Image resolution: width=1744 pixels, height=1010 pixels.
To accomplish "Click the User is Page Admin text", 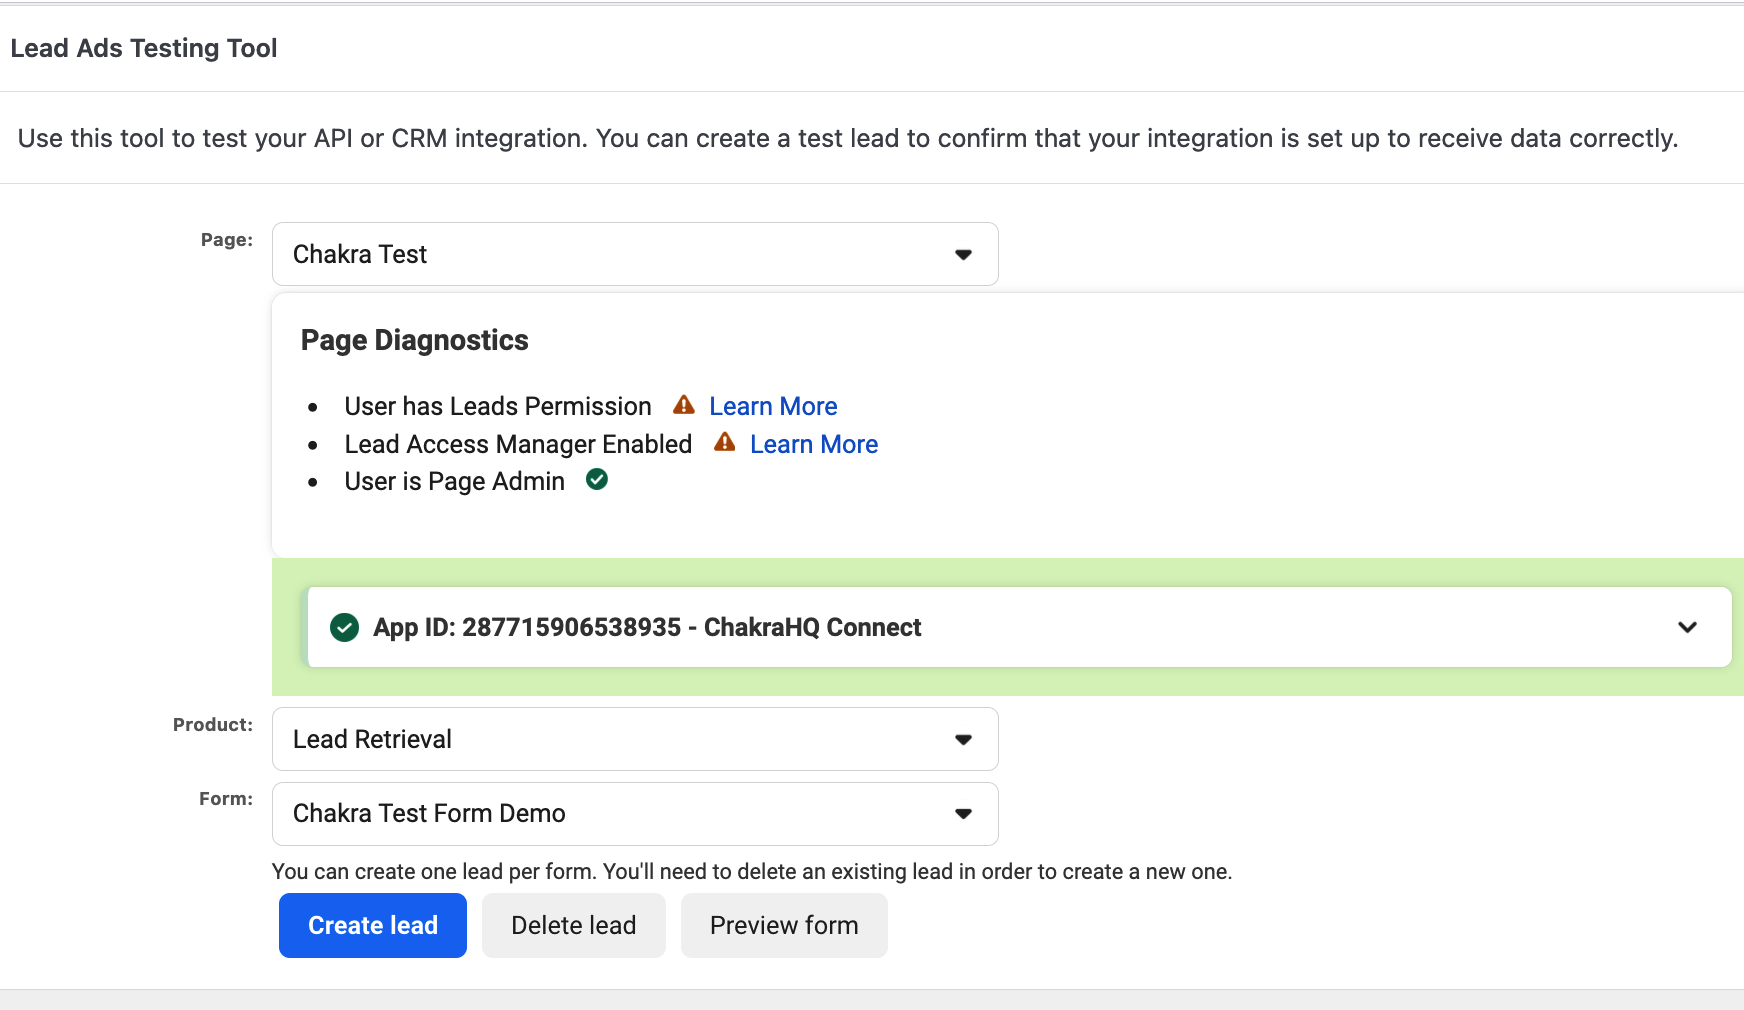I will tap(454, 481).
